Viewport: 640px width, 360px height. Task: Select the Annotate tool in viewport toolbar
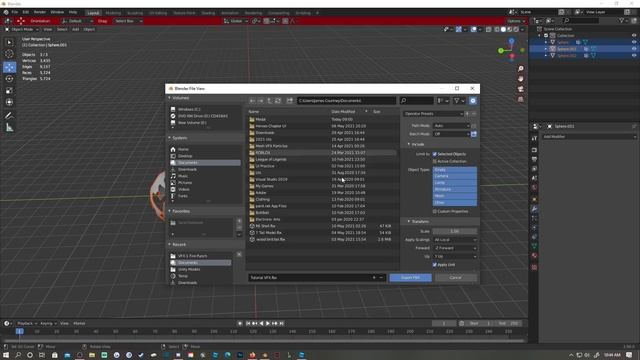[x=9, y=116]
